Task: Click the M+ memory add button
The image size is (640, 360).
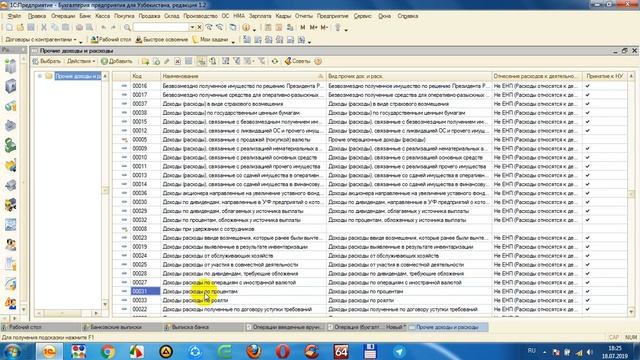Action: tap(313, 27)
